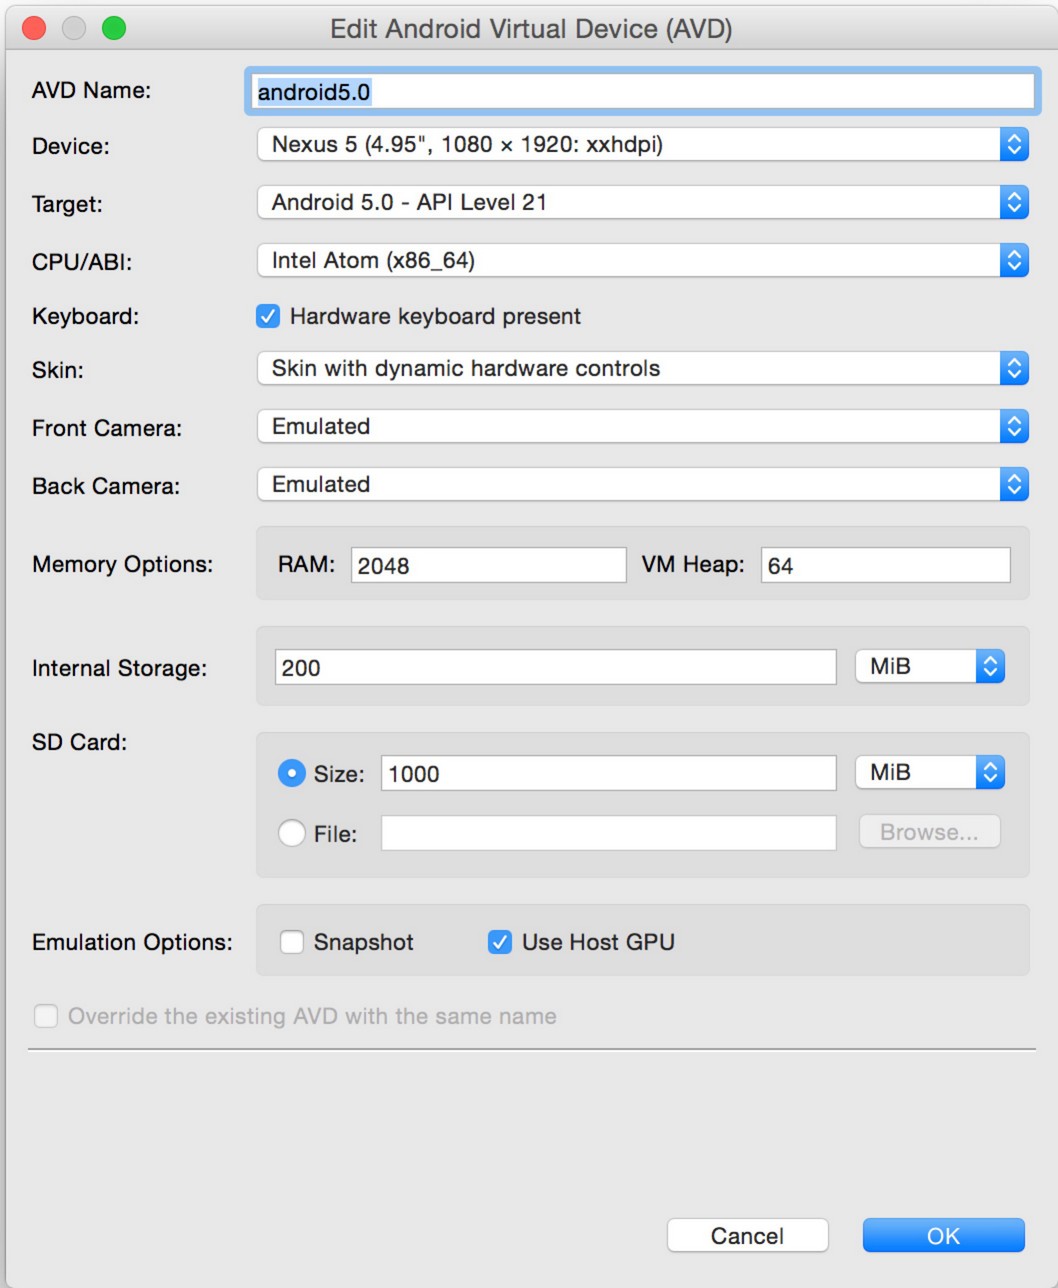This screenshot has height=1288, width=1058.
Task: Open the SD Card size MiB unit dropdown
Action: [x=930, y=772]
